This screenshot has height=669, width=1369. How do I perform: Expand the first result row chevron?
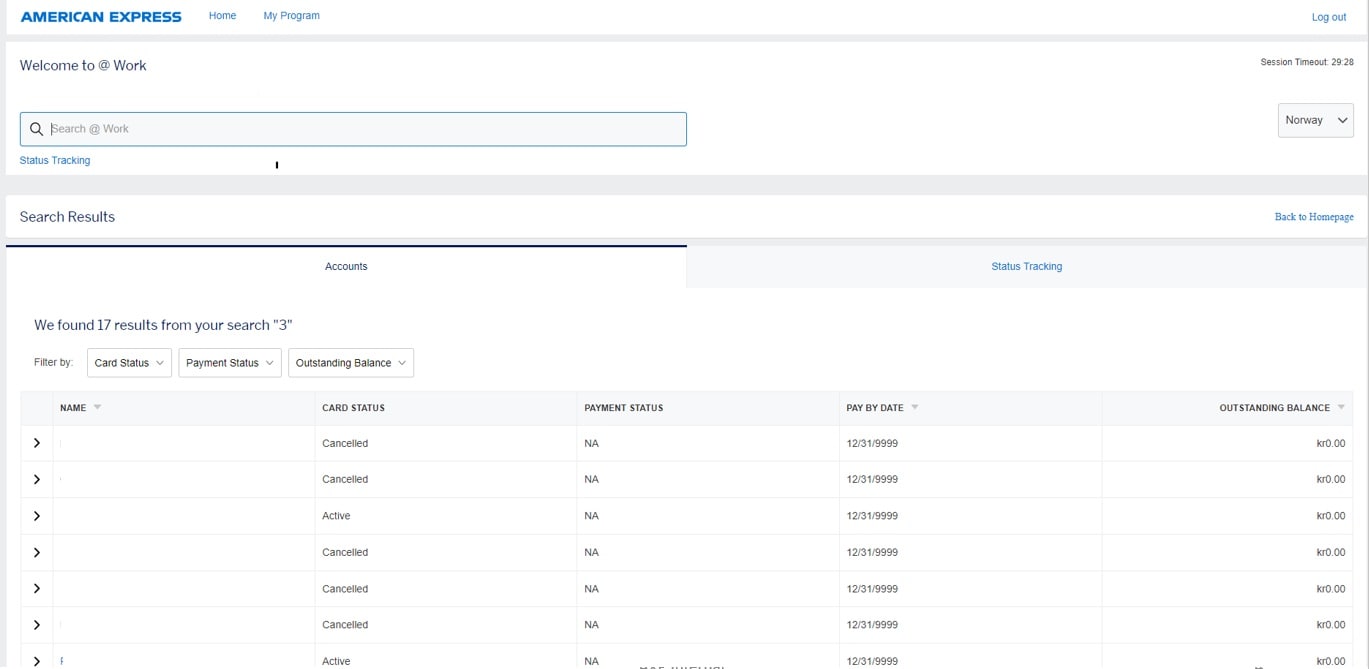37,443
